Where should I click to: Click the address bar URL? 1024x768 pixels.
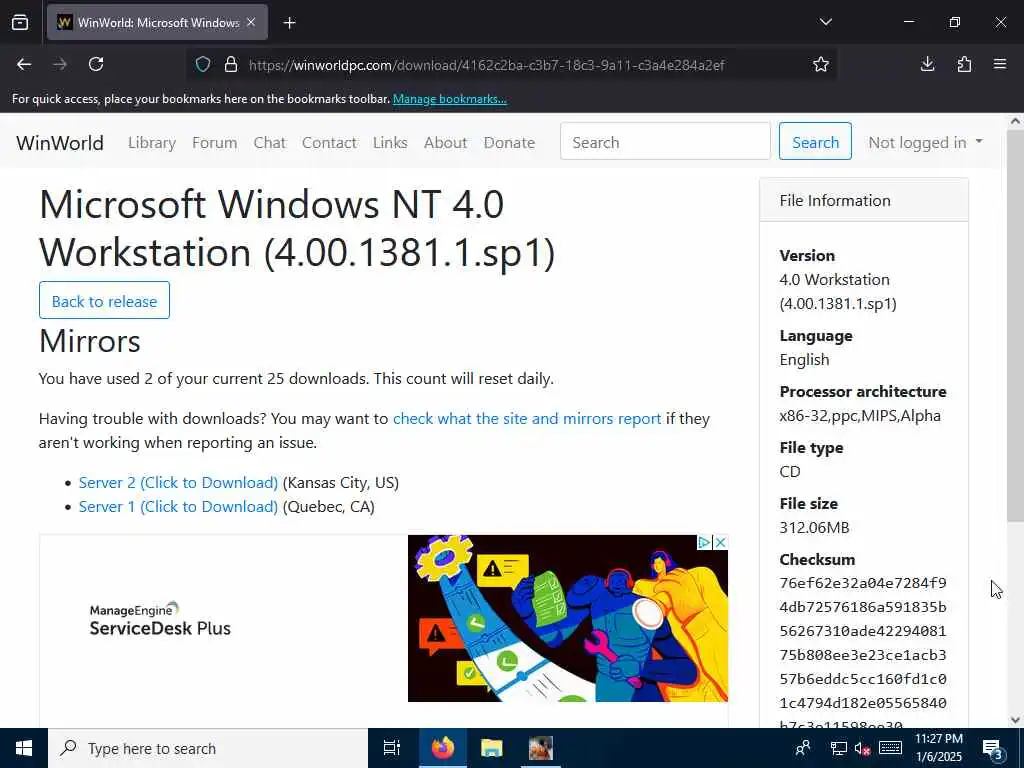tap(487, 65)
